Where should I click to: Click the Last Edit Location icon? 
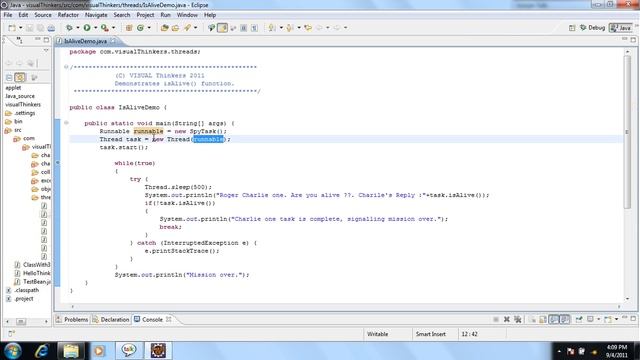click(308, 28)
